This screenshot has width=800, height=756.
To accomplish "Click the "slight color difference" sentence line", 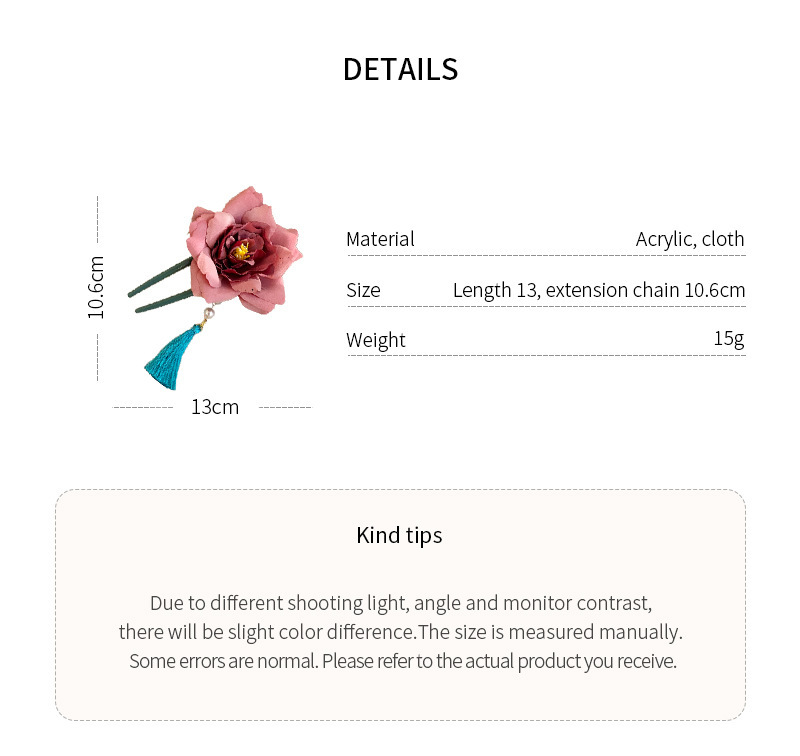I will pyautogui.click(x=400, y=632).
